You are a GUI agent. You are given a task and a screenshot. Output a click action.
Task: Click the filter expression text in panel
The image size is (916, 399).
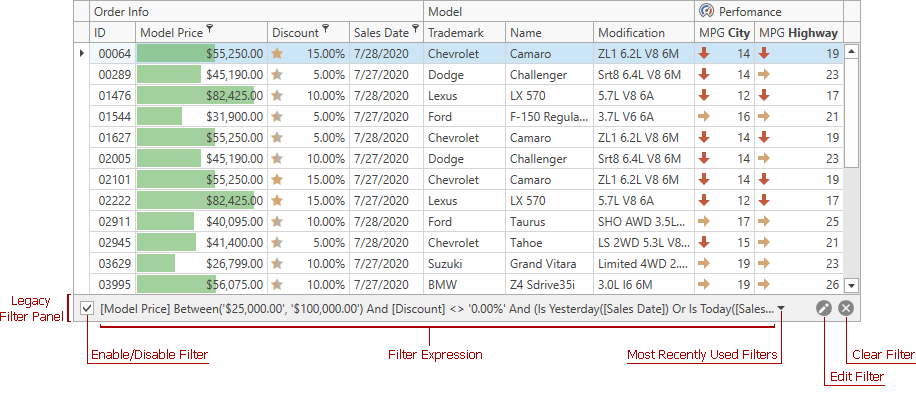tap(437, 309)
